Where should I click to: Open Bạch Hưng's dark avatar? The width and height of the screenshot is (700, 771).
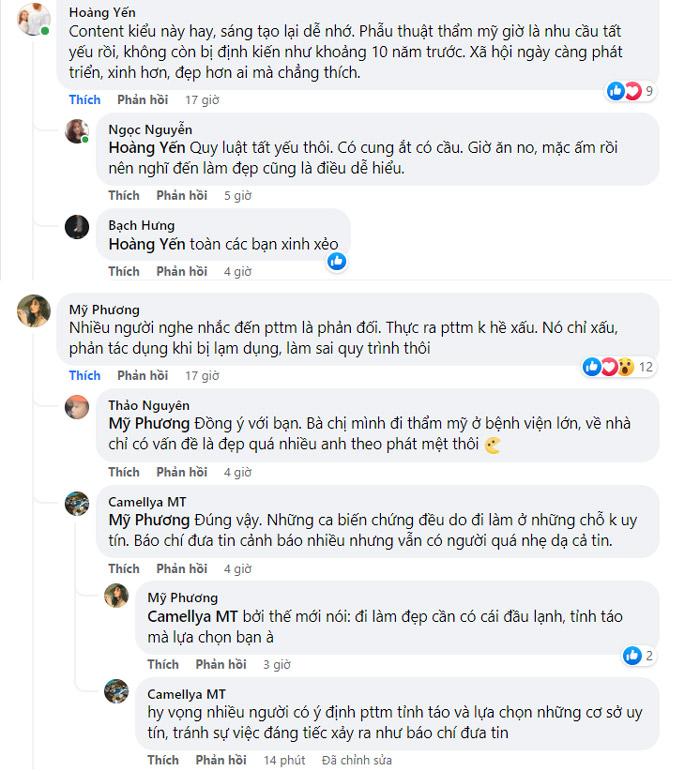tap(78, 227)
